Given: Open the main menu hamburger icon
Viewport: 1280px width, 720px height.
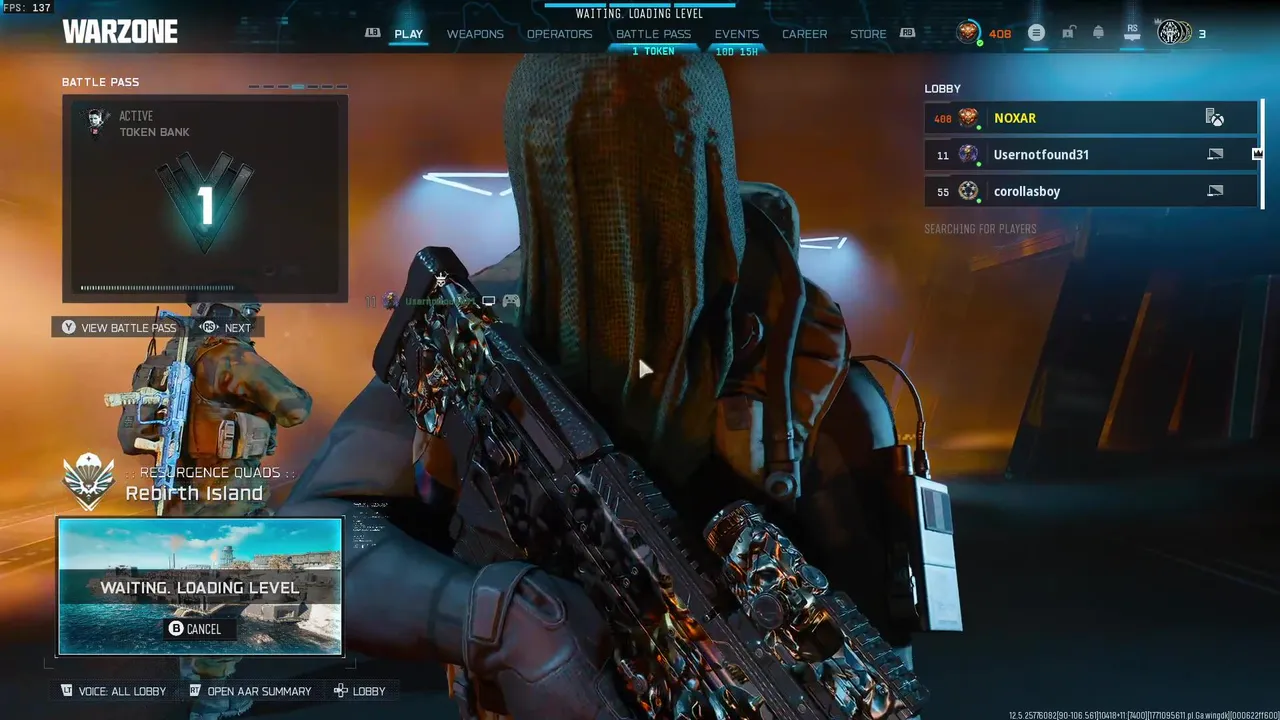Looking at the screenshot, I should point(1036,33).
